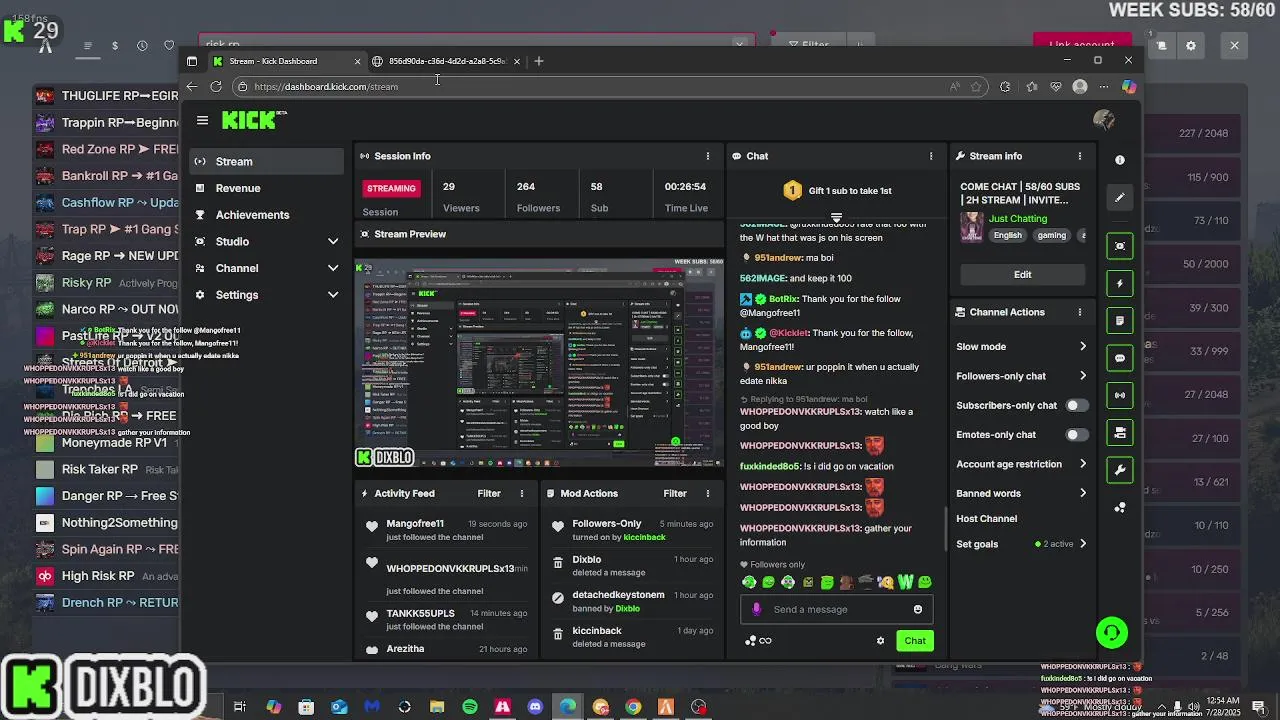The image size is (1280, 720).
Task: Open Slow mode options arrow
Action: coord(1083,347)
